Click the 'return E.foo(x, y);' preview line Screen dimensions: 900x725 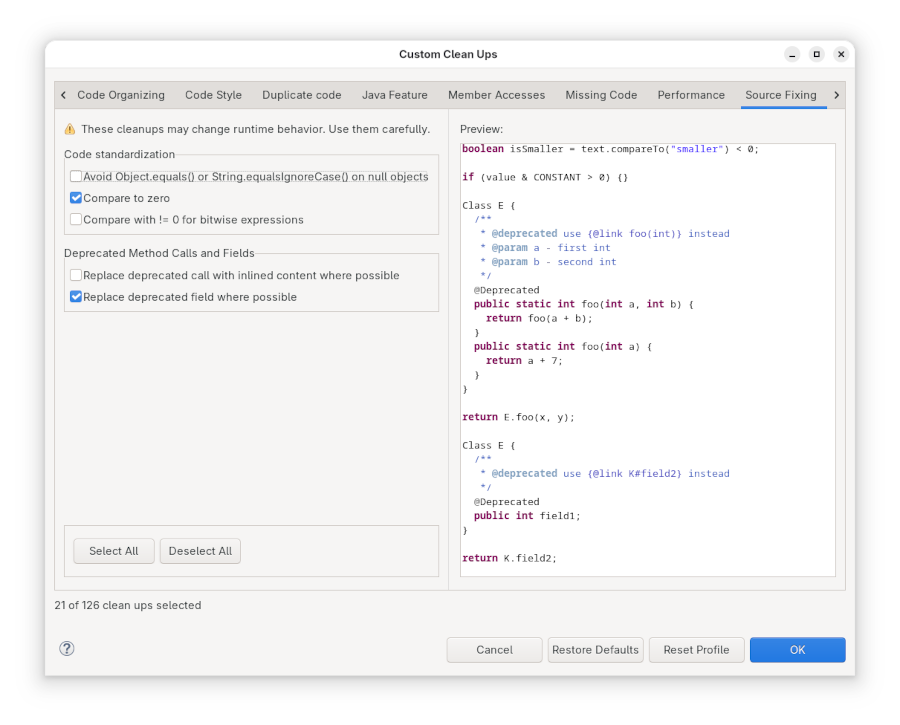[x=518, y=417]
